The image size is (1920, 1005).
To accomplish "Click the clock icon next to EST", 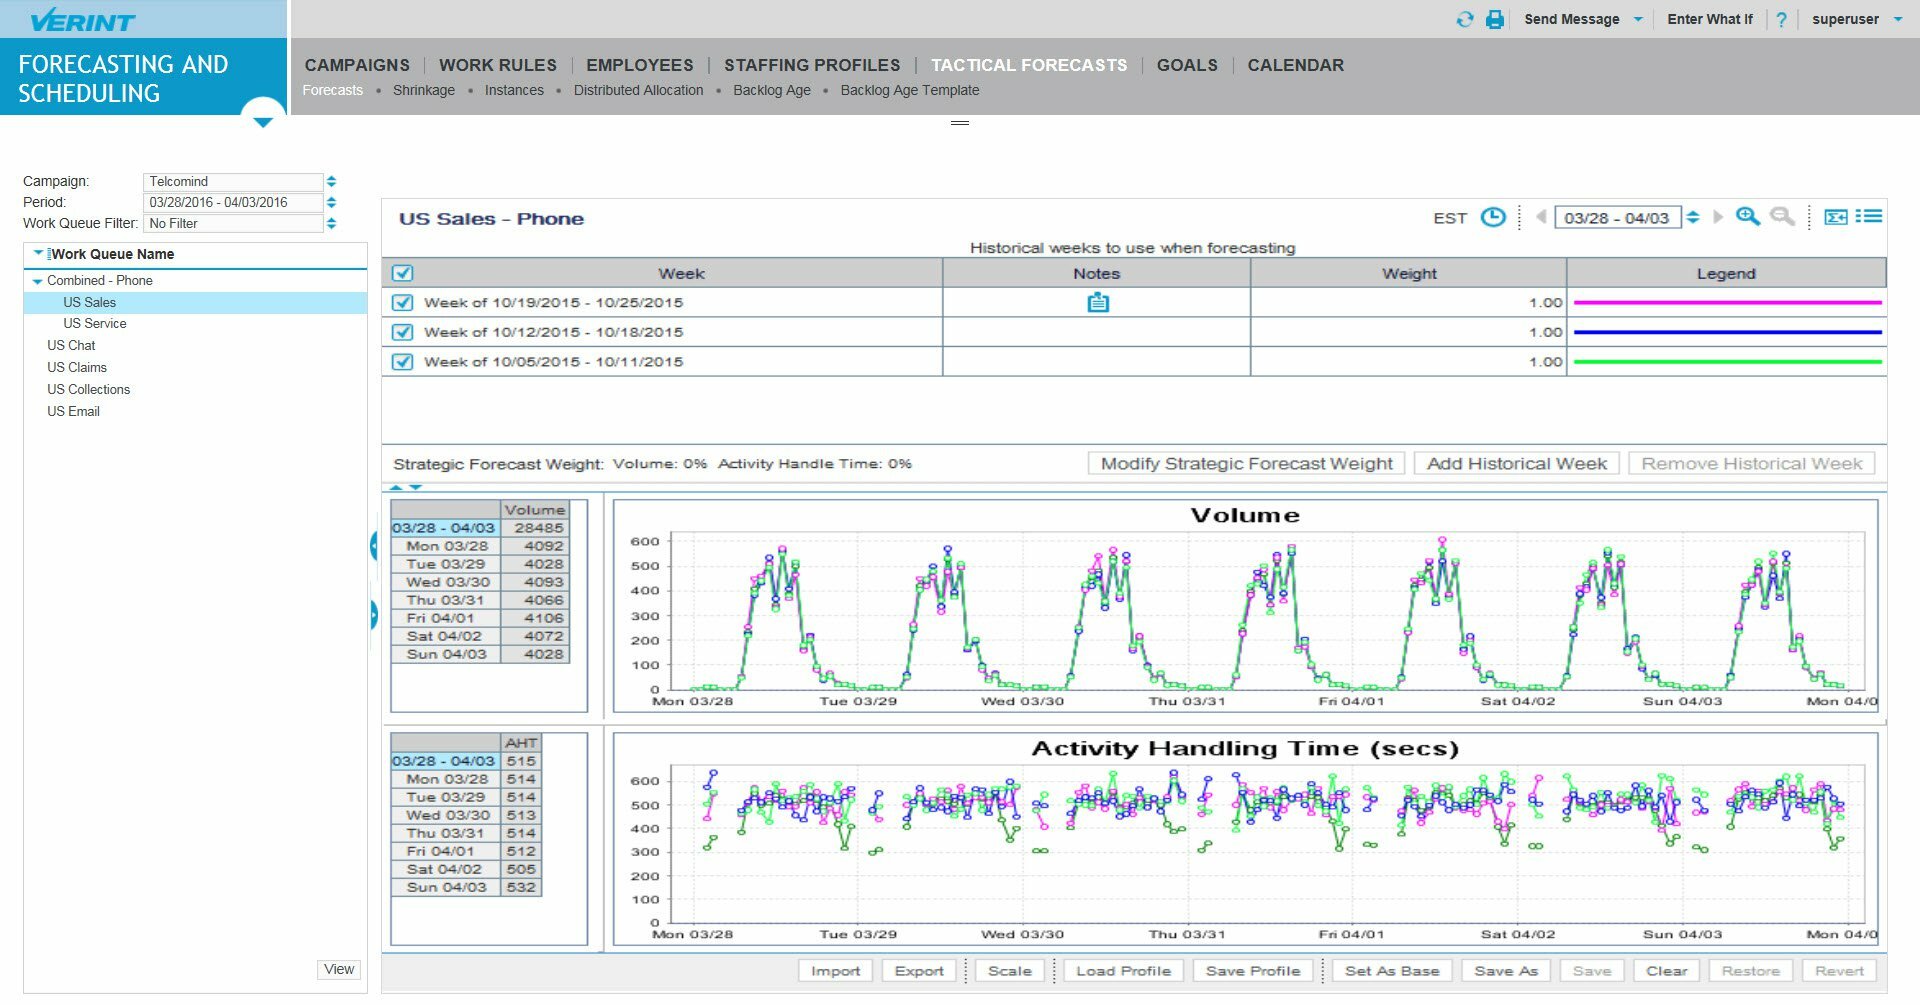I will click(1492, 216).
